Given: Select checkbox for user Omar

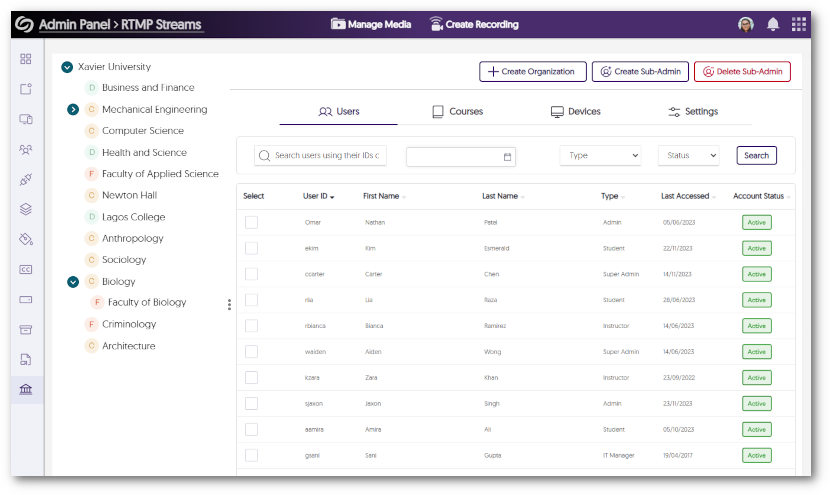Looking at the screenshot, I should coord(251,222).
